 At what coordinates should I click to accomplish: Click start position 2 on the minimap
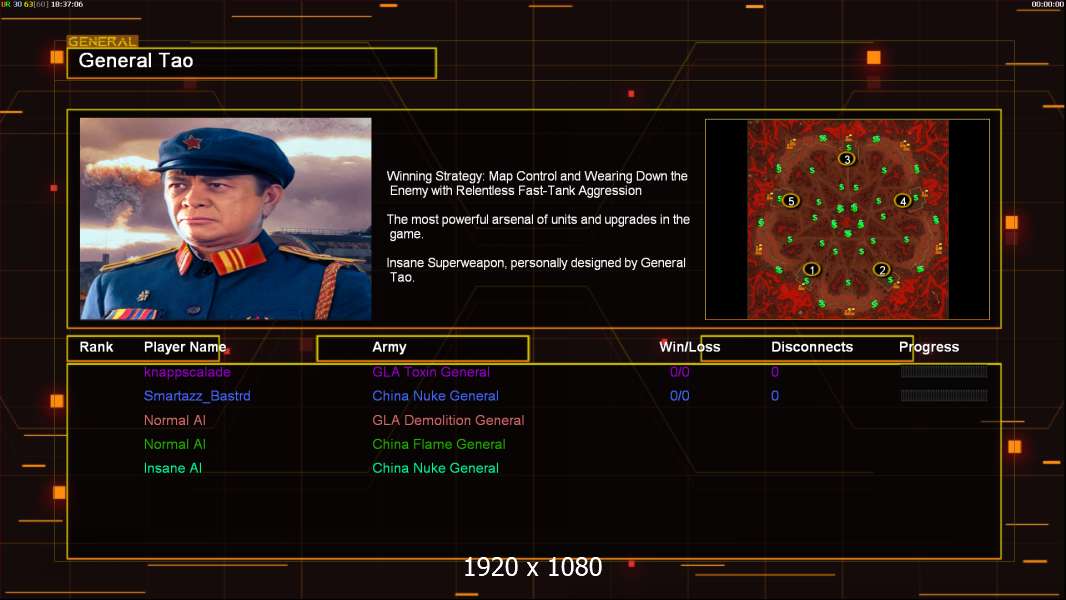click(x=882, y=269)
